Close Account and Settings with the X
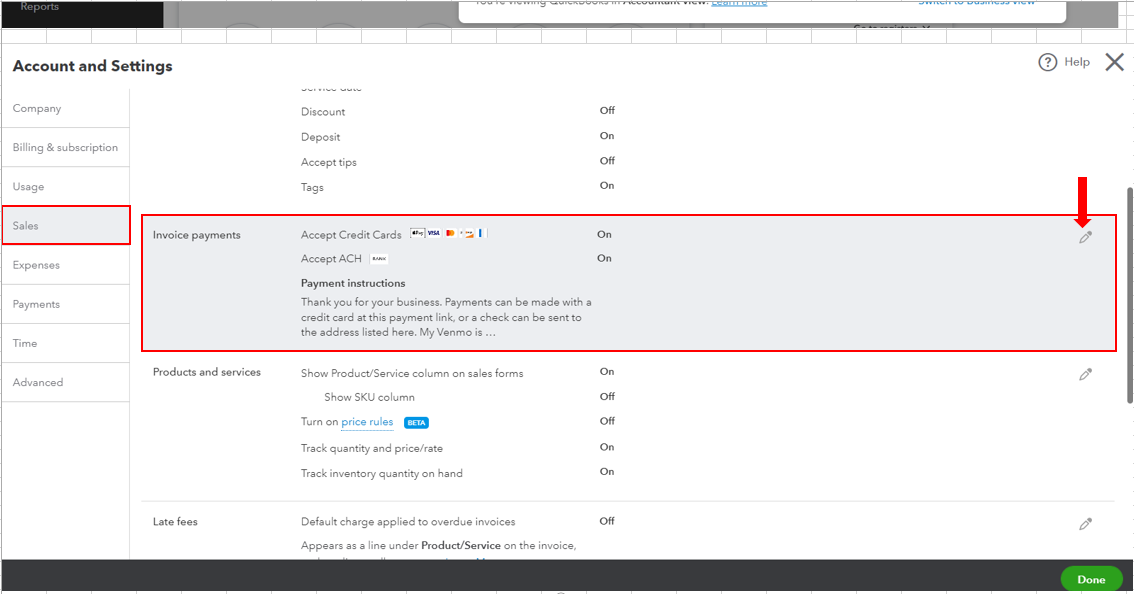 click(x=1114, y=61)
